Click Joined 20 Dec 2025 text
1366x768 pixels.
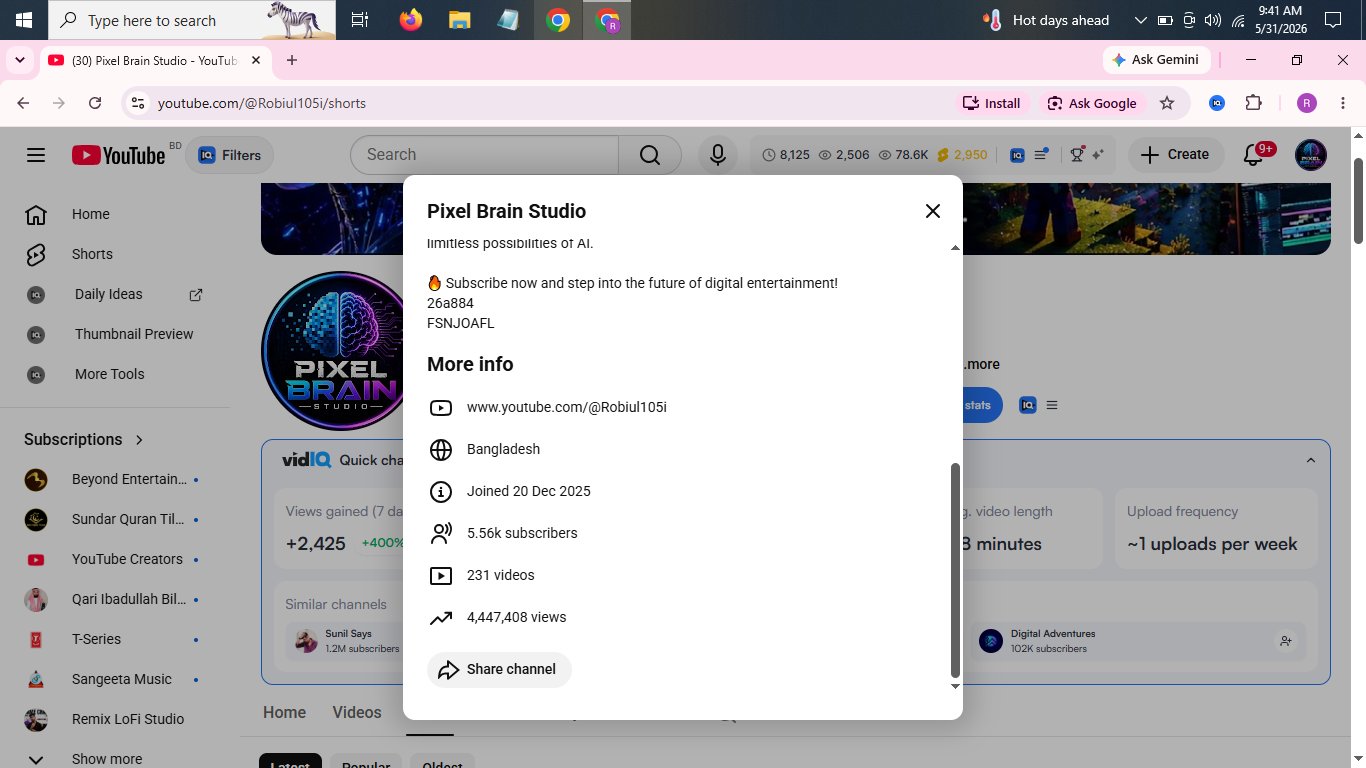tap(528, 491)
